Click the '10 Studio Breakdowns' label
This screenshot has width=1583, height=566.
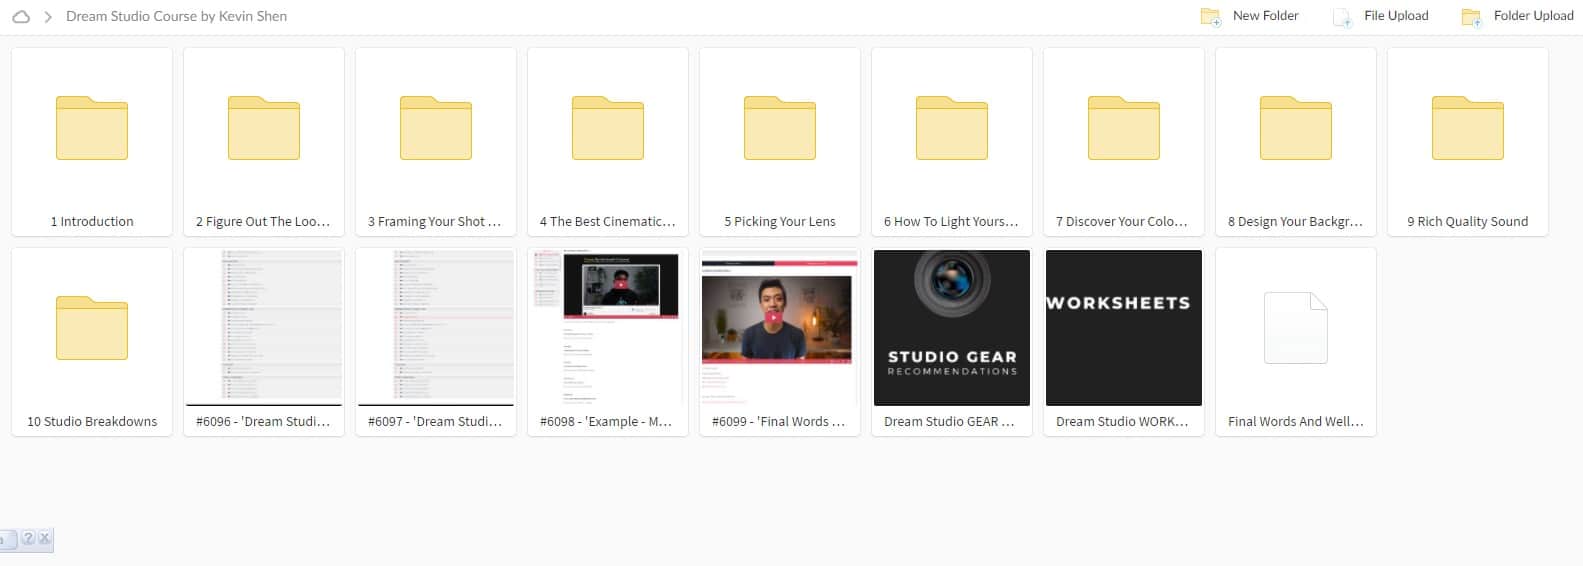click(92, 422)
